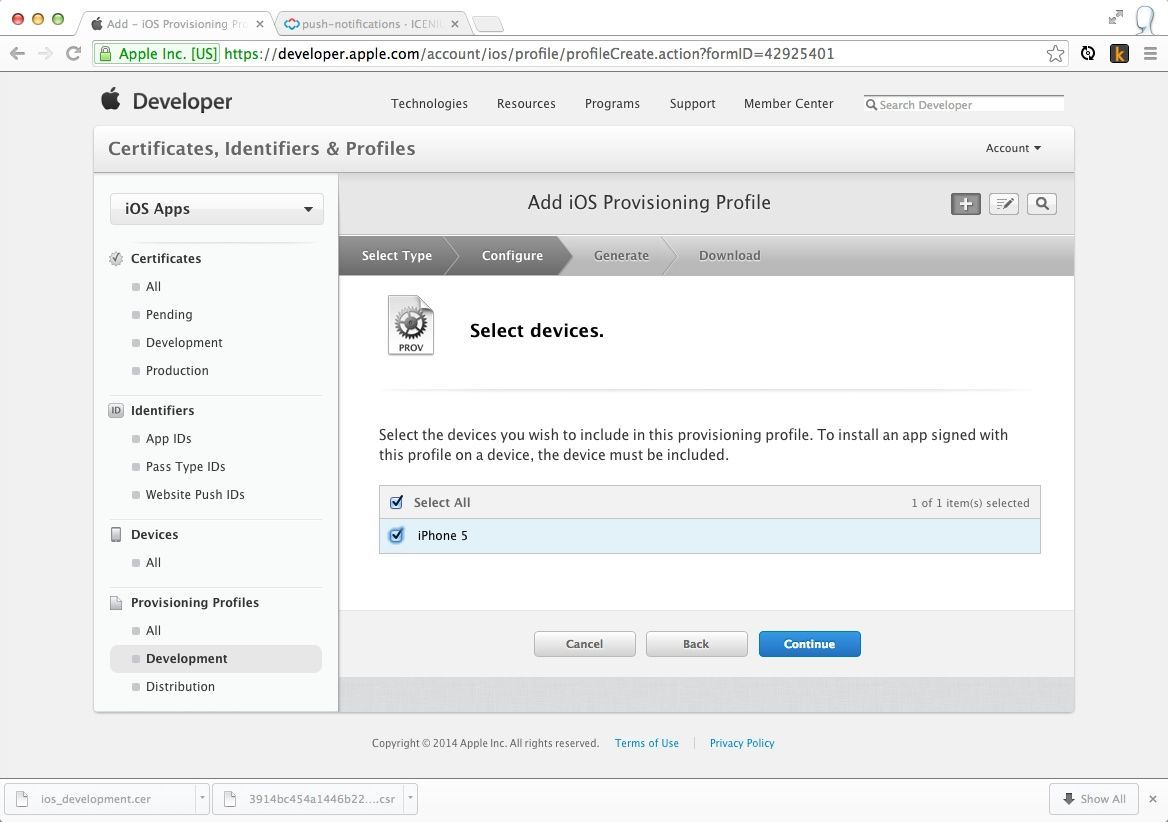Switch to the push-notifications browser tab
The width and height of the screenshot is (1168, 822).
[370, 24]
